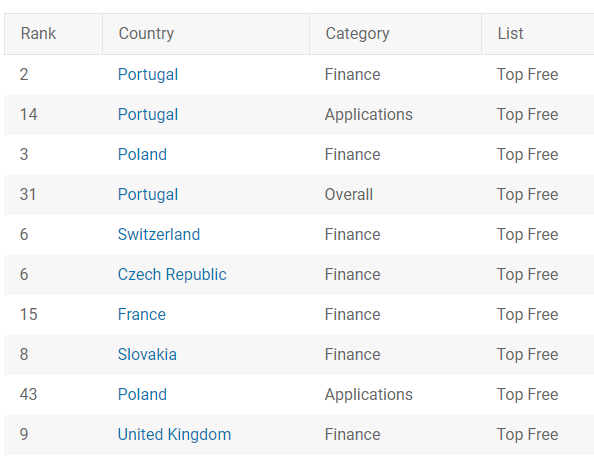
Task: Select the Finance cell in United Kingdom row
Action: pos(352,435)
